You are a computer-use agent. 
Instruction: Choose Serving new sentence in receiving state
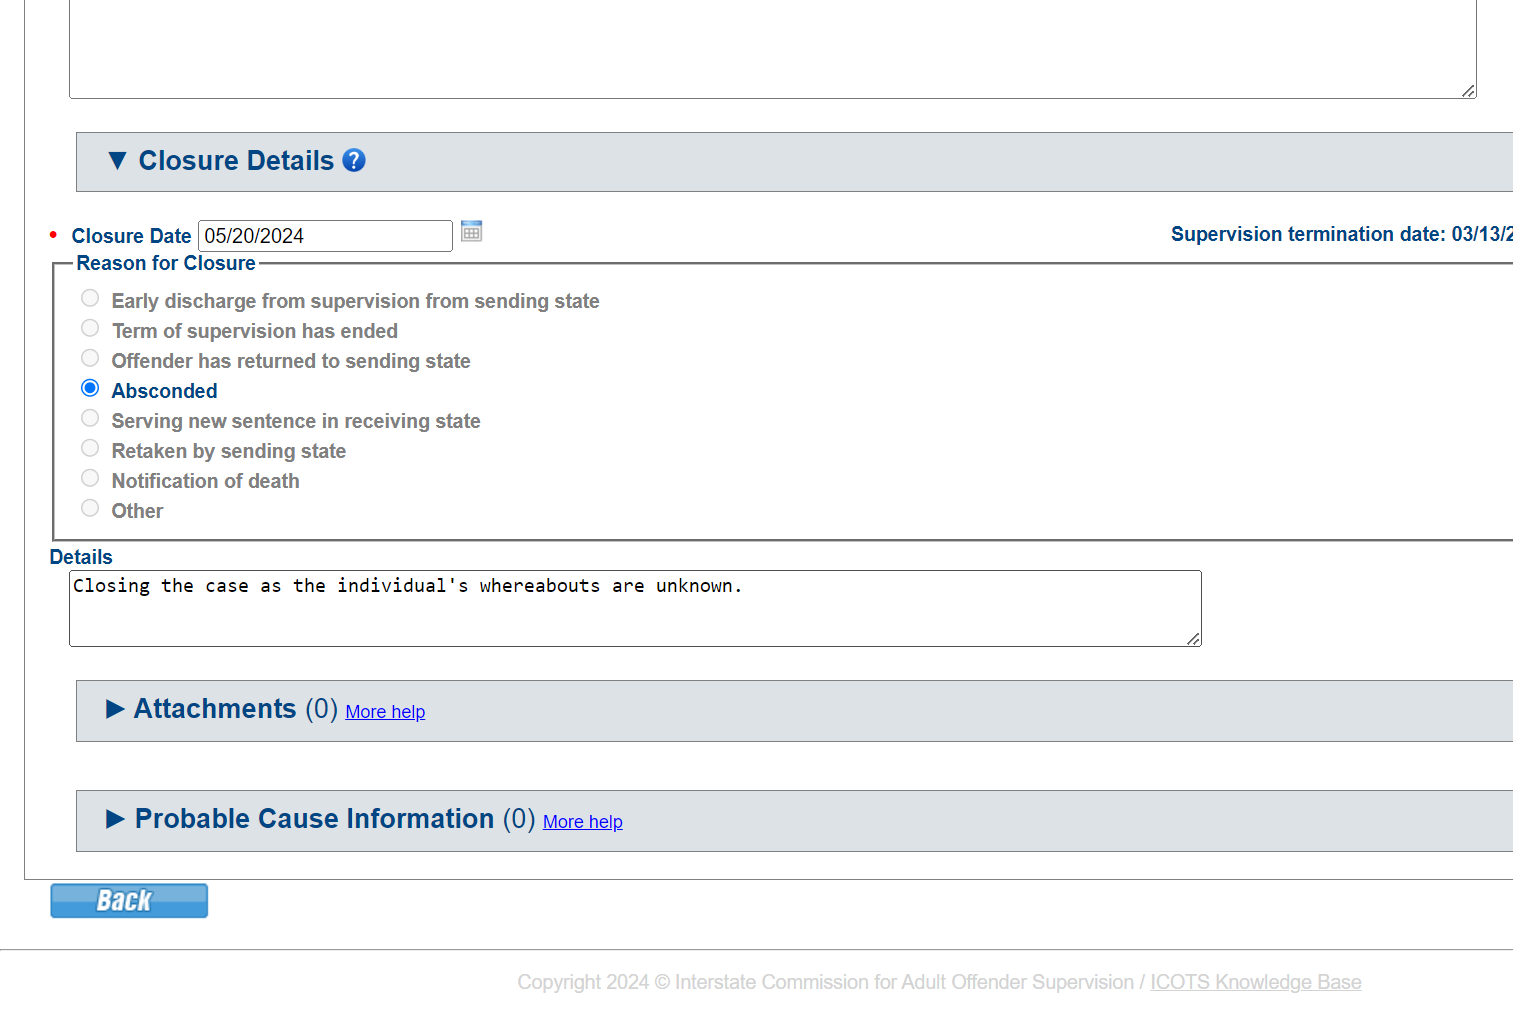tap(90, 418)
